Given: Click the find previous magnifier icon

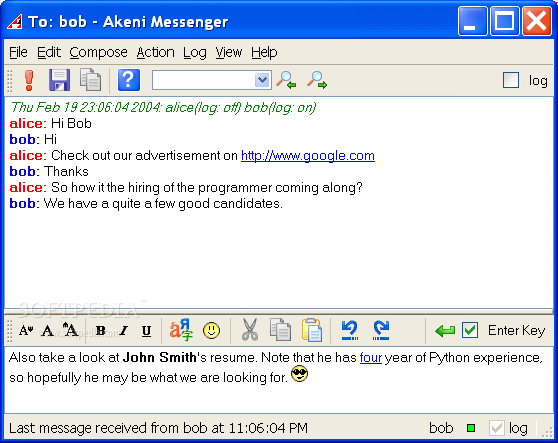Looking at the screenshot, I should (x=286, y=80).
